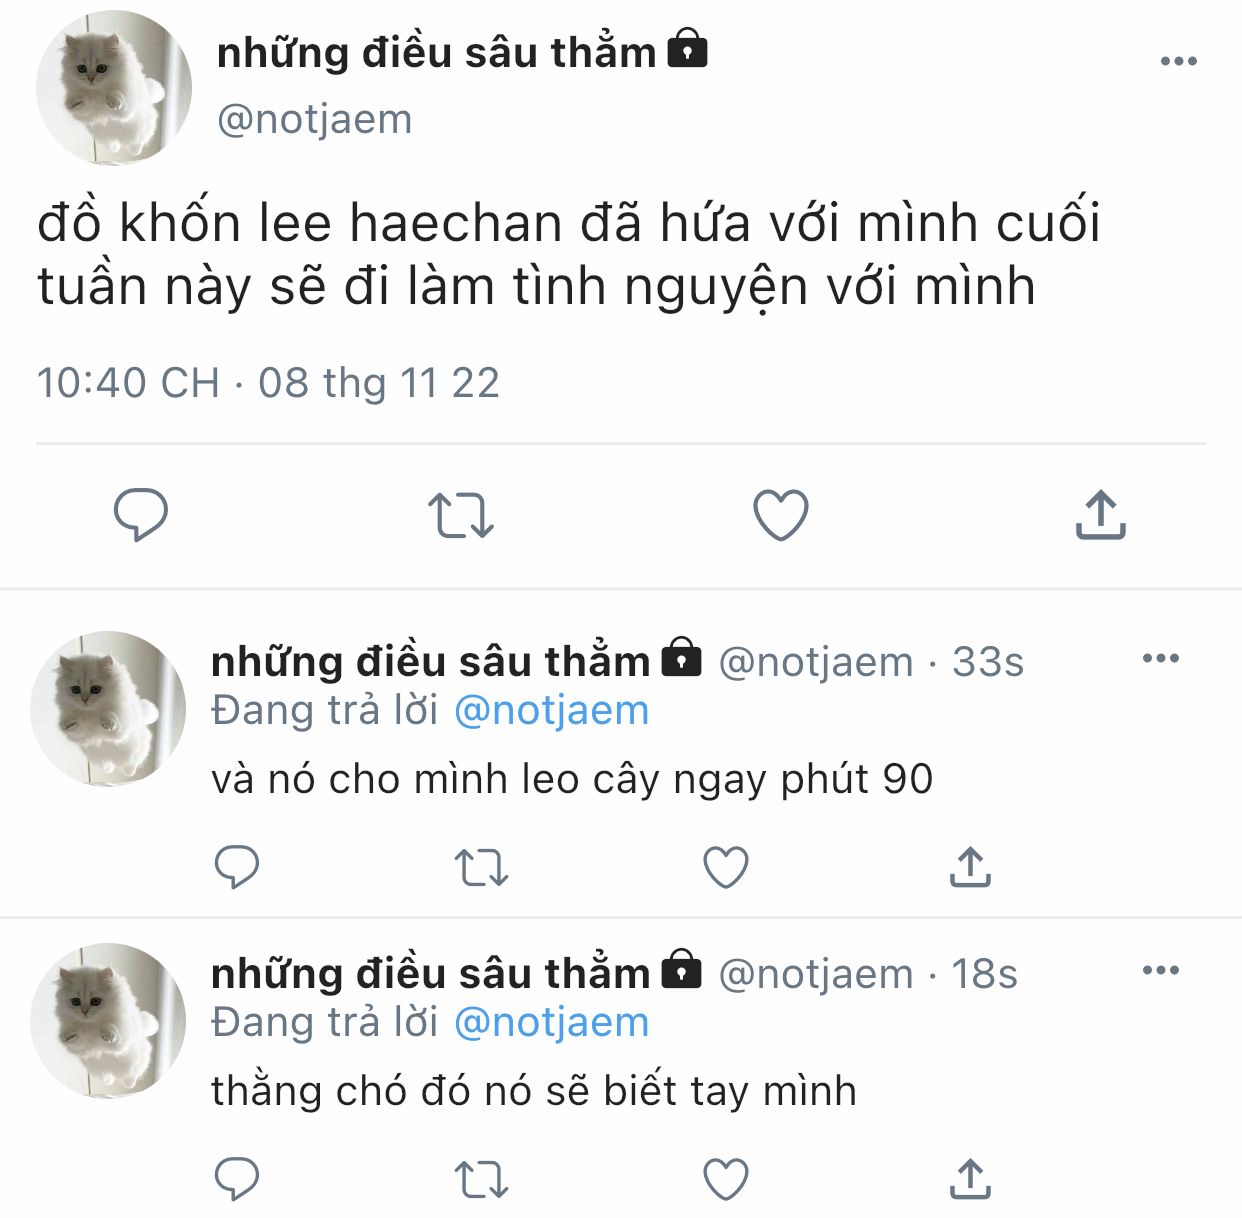The image size is (1242, 1218).
Task: Open @notjaem mention link in the 18s reply
Action: pos(551,1023)
